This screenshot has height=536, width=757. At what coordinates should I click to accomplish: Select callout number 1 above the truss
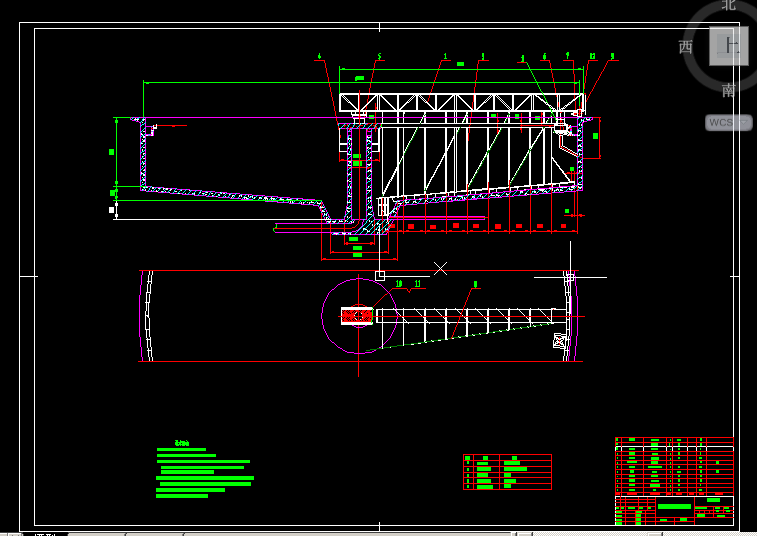point(445,56)
